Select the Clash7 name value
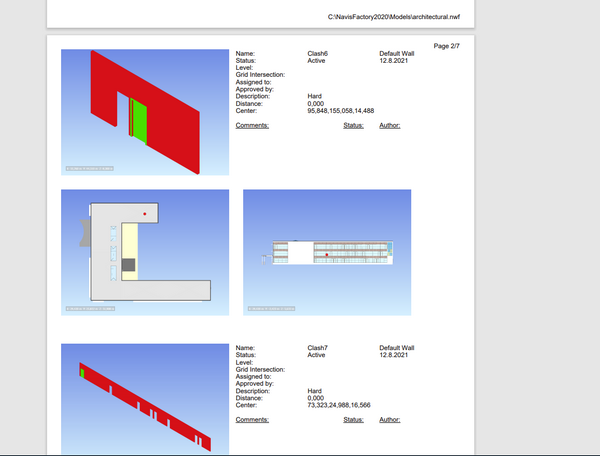 pyautogui.click(x=320, y=348)
